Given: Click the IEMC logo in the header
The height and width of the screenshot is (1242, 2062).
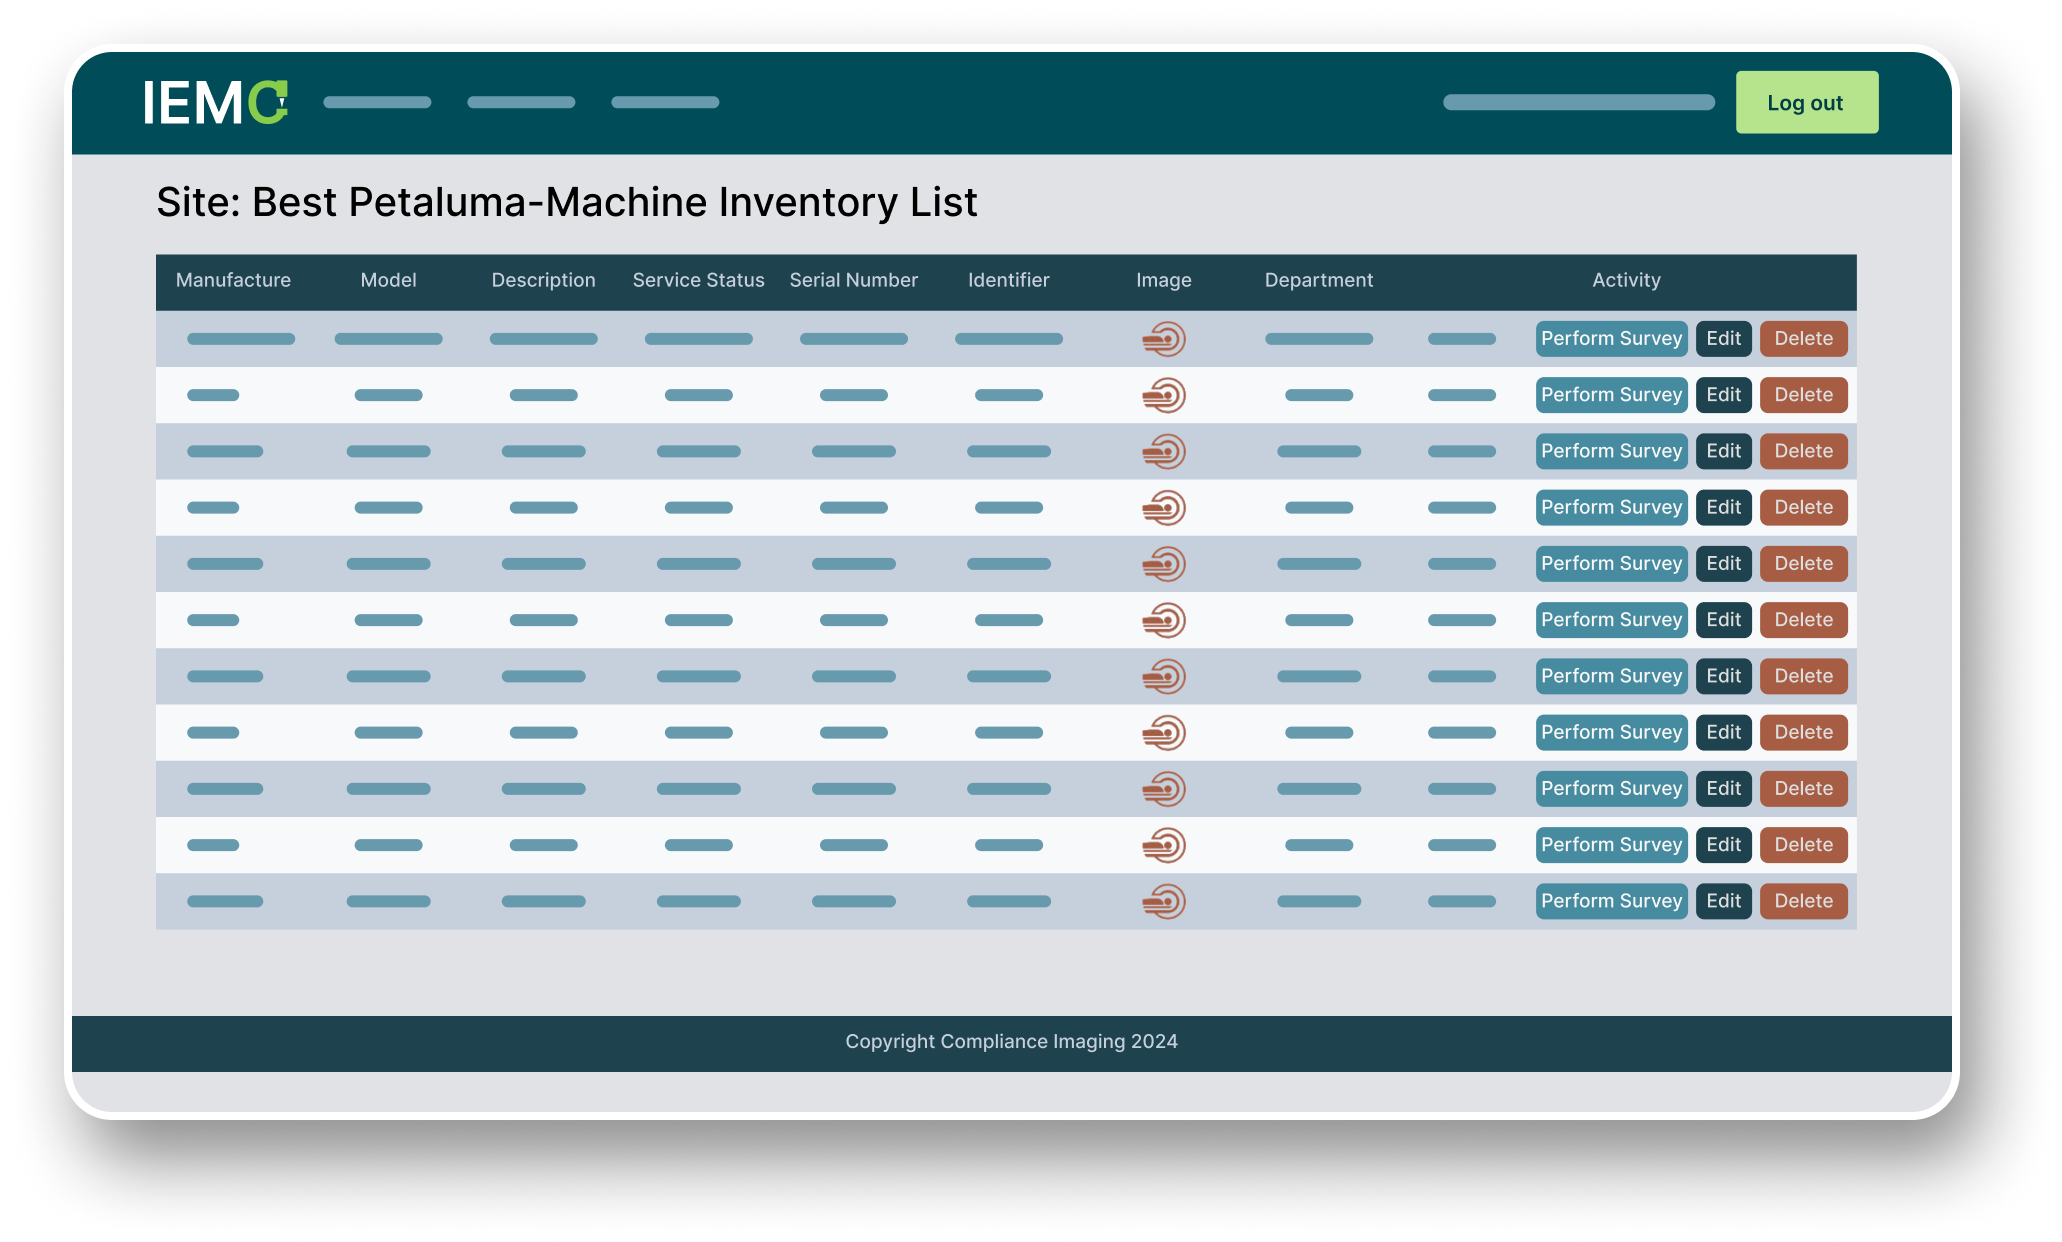Looking at the screenshot, I should pyautogui.click(x=215, y=102).
